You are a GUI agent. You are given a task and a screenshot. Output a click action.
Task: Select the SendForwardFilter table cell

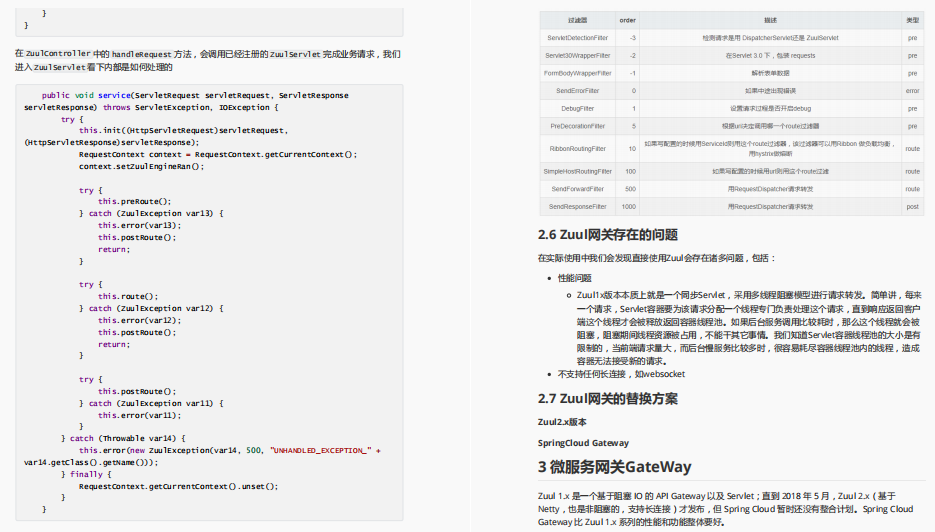point(577,189)
